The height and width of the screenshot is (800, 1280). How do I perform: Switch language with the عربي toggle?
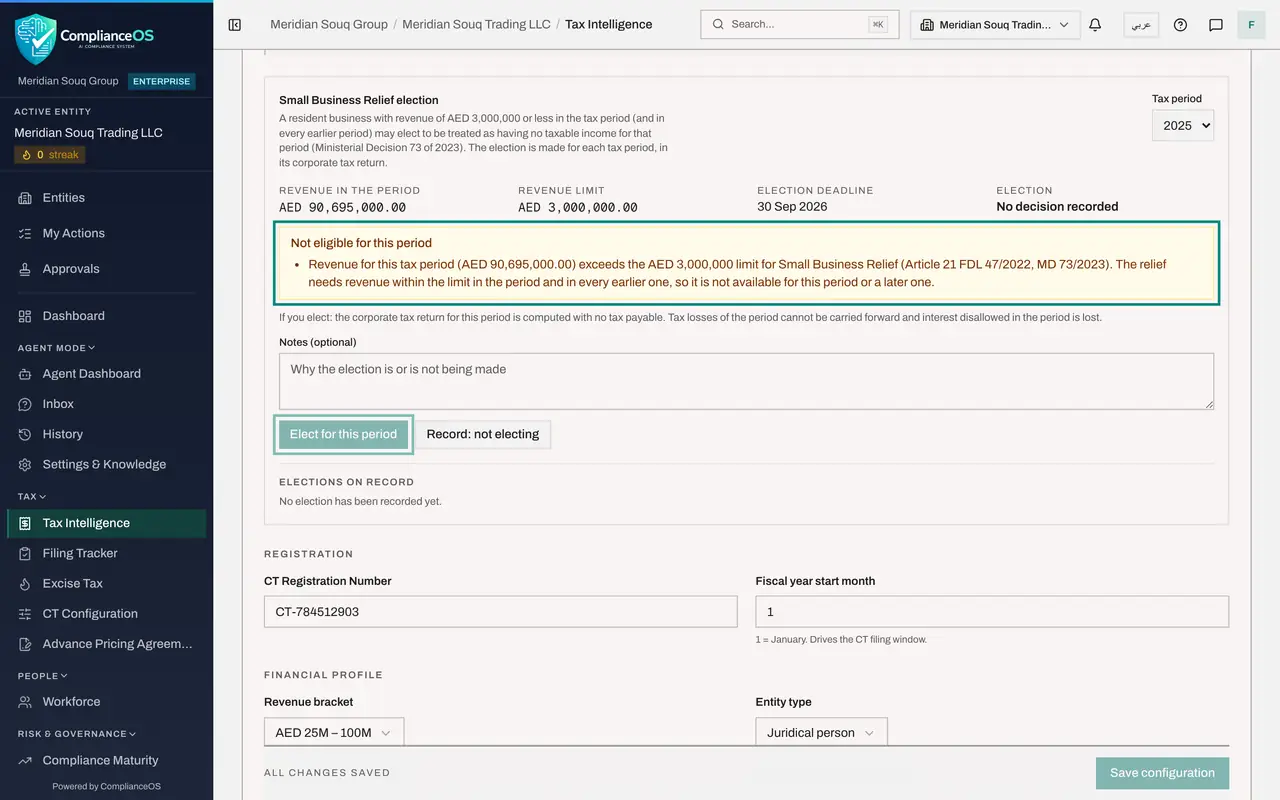pyautogui.click(x=1141, y=25)
